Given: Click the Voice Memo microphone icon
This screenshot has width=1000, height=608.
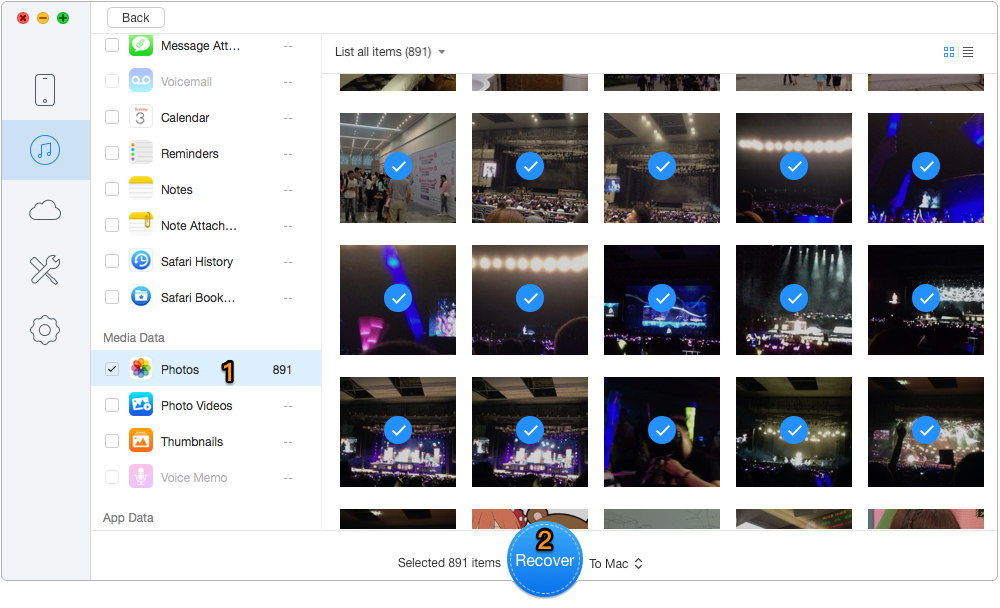Looking at the screenshot, I should pyautogui.click(x=141, y=477).
